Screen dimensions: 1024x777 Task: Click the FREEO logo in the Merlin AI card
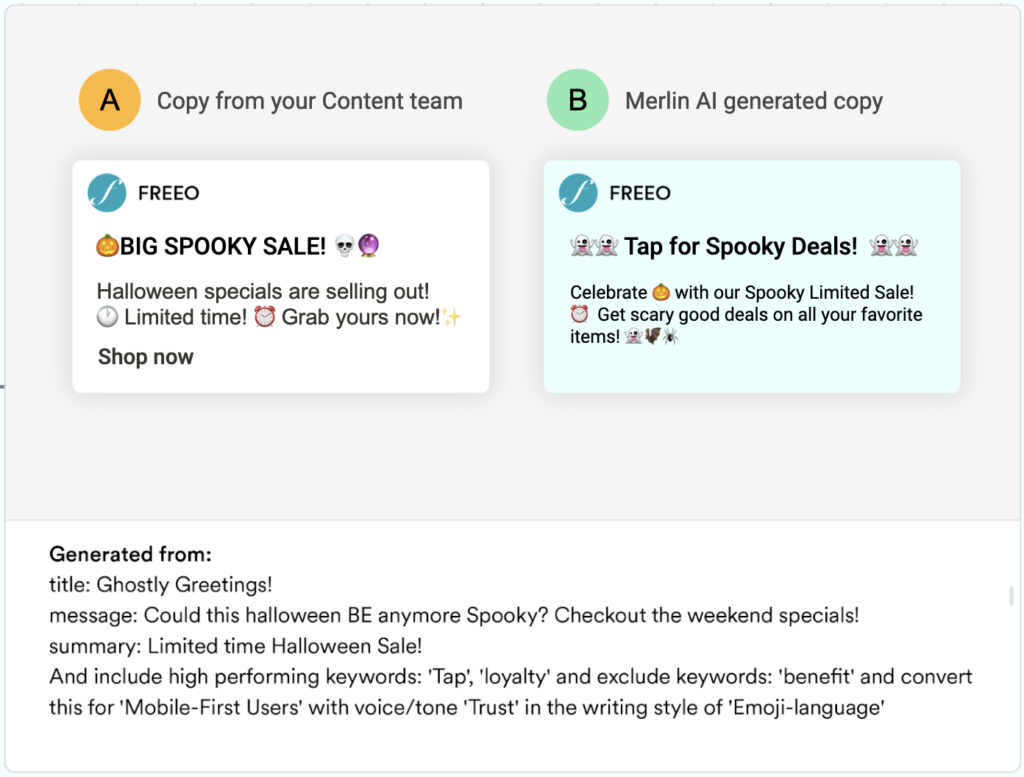tap(578, 193)
